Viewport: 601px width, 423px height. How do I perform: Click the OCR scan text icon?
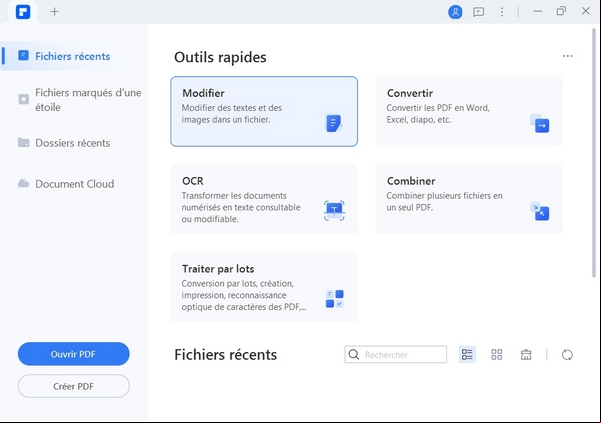[334, 211]
